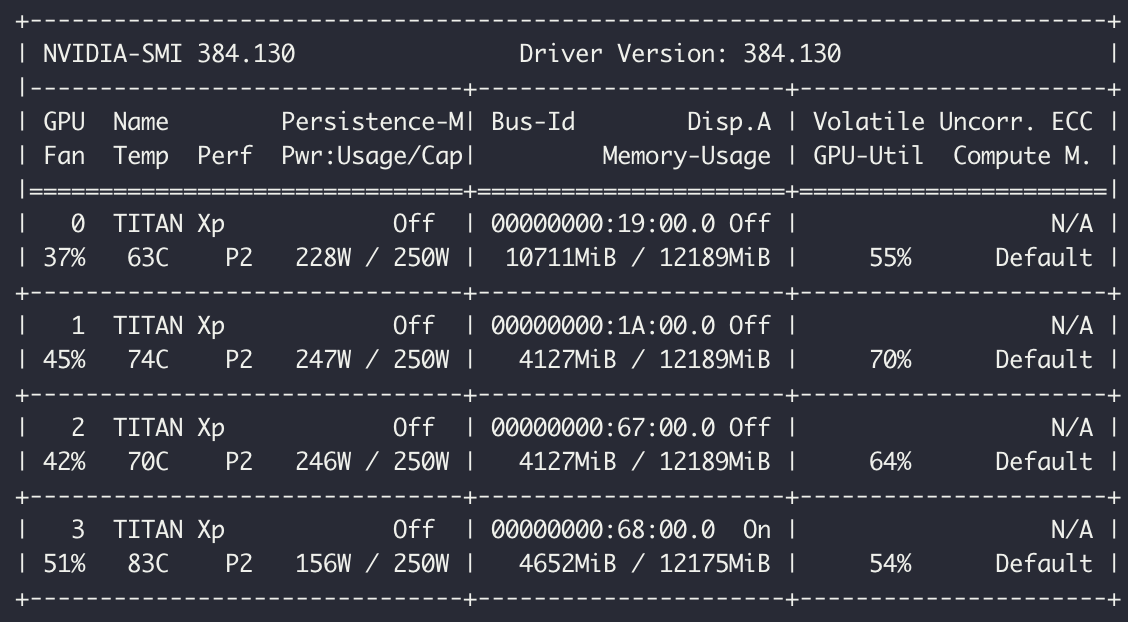Viewport: 1128px width, 622px height.
Task: Click the 'Temp' column header
Action: point(141,156)
